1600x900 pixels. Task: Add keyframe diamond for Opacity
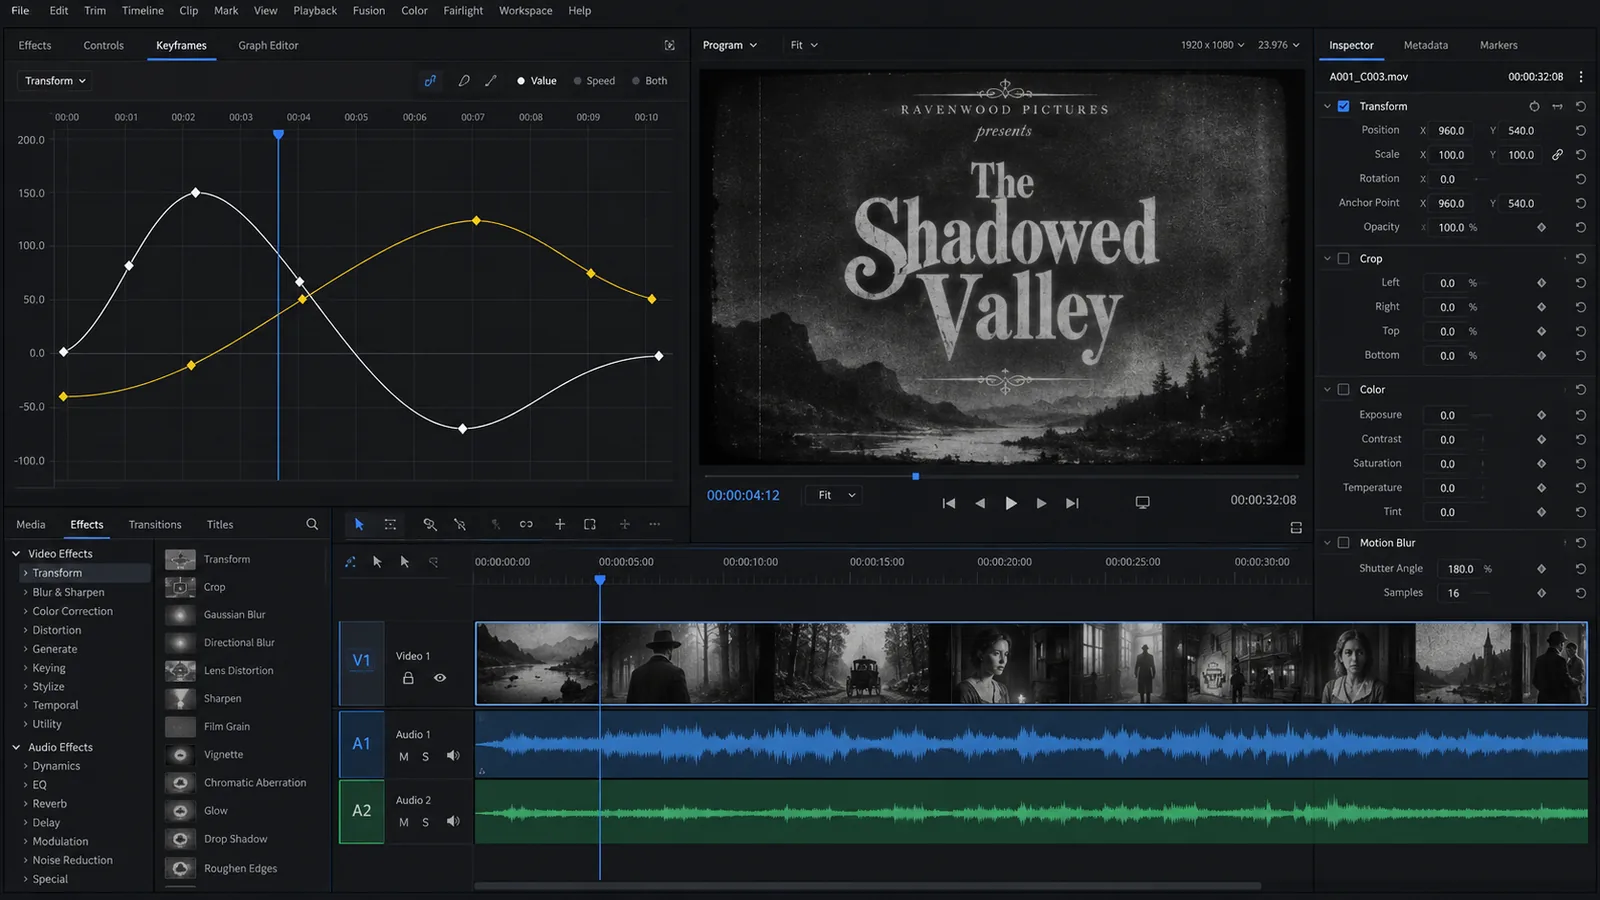pyautogui.click(x=1541, y=228)
